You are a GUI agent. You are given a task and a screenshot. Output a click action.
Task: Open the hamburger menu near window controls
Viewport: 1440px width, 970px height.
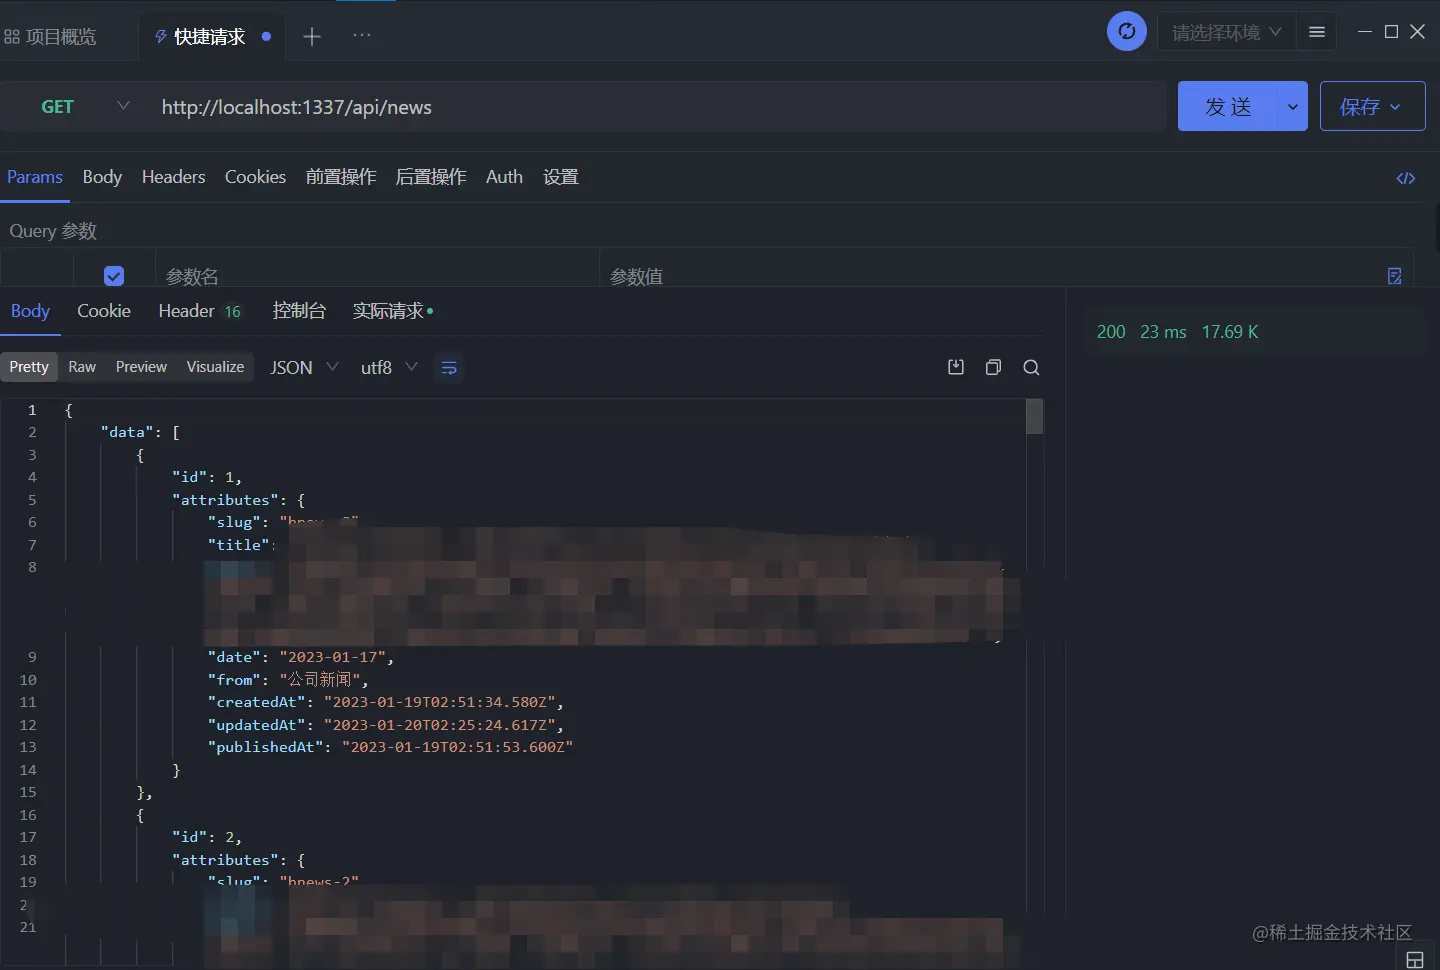click(x=1316, y=31)
